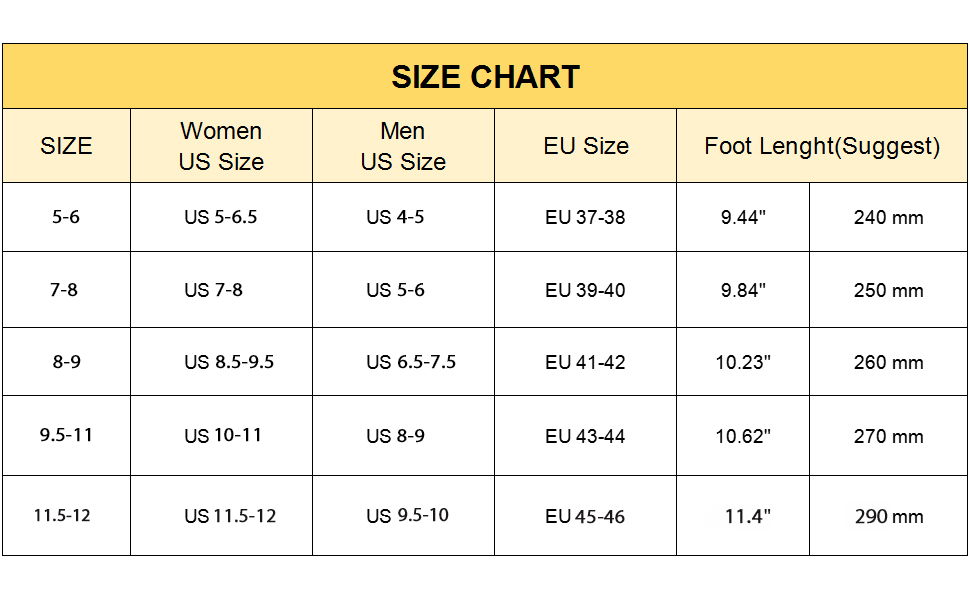Viewport: 970px width, 600px height.
Task: Click the 9.84" foot length cell
Action: pos(743,290)
